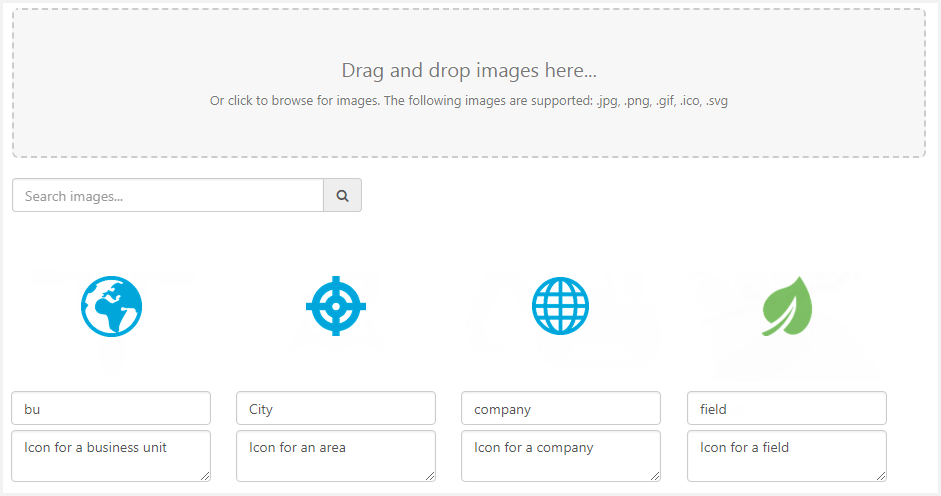Viewport: 941px width, 496px height.
Task: Click the Search images text box
Action: [168, 195]
